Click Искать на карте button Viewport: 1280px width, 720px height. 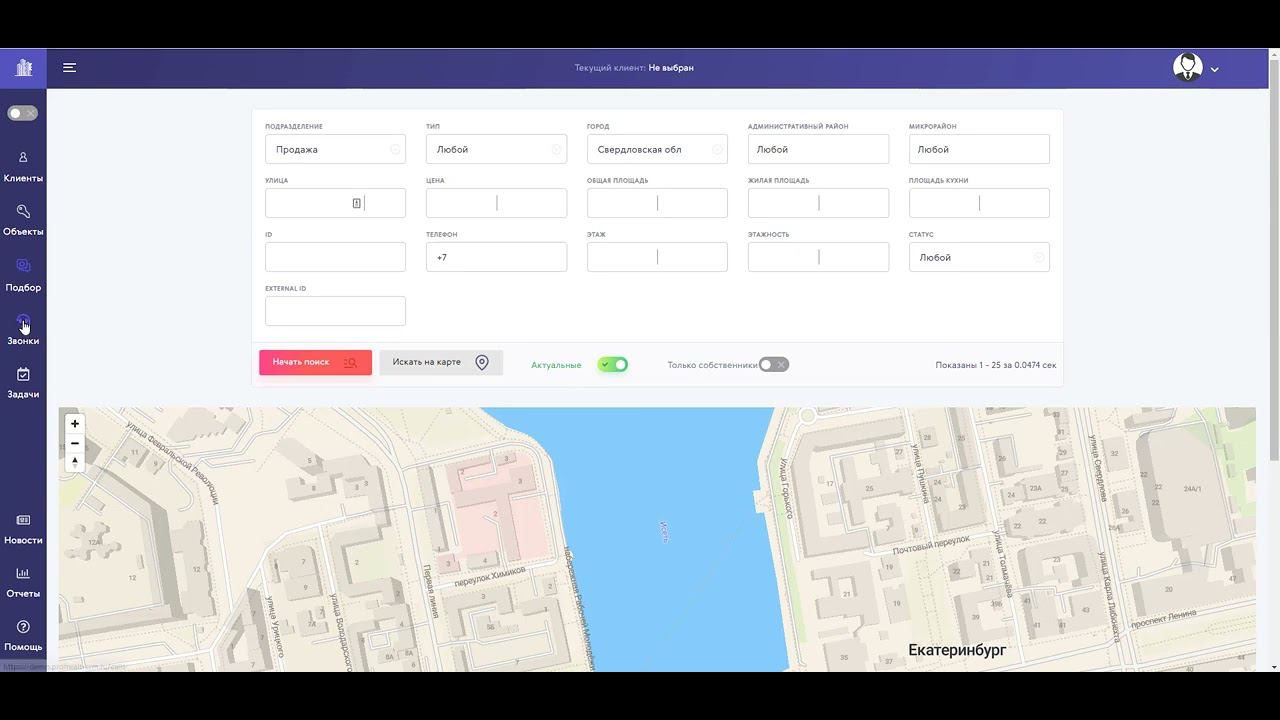click(x=441, y=362)
